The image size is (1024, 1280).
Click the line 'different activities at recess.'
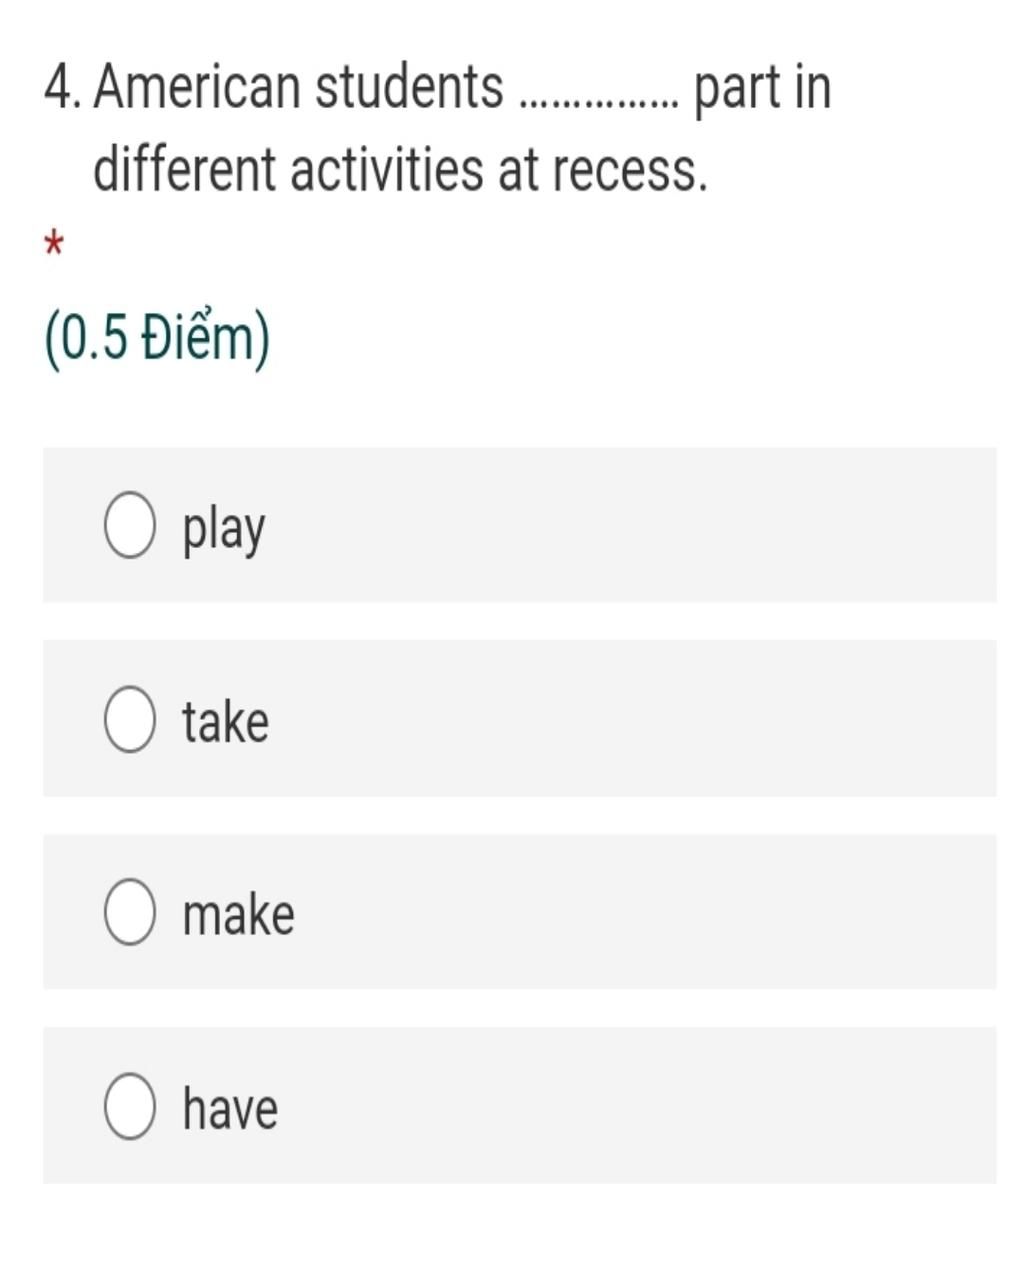point(400,168)
